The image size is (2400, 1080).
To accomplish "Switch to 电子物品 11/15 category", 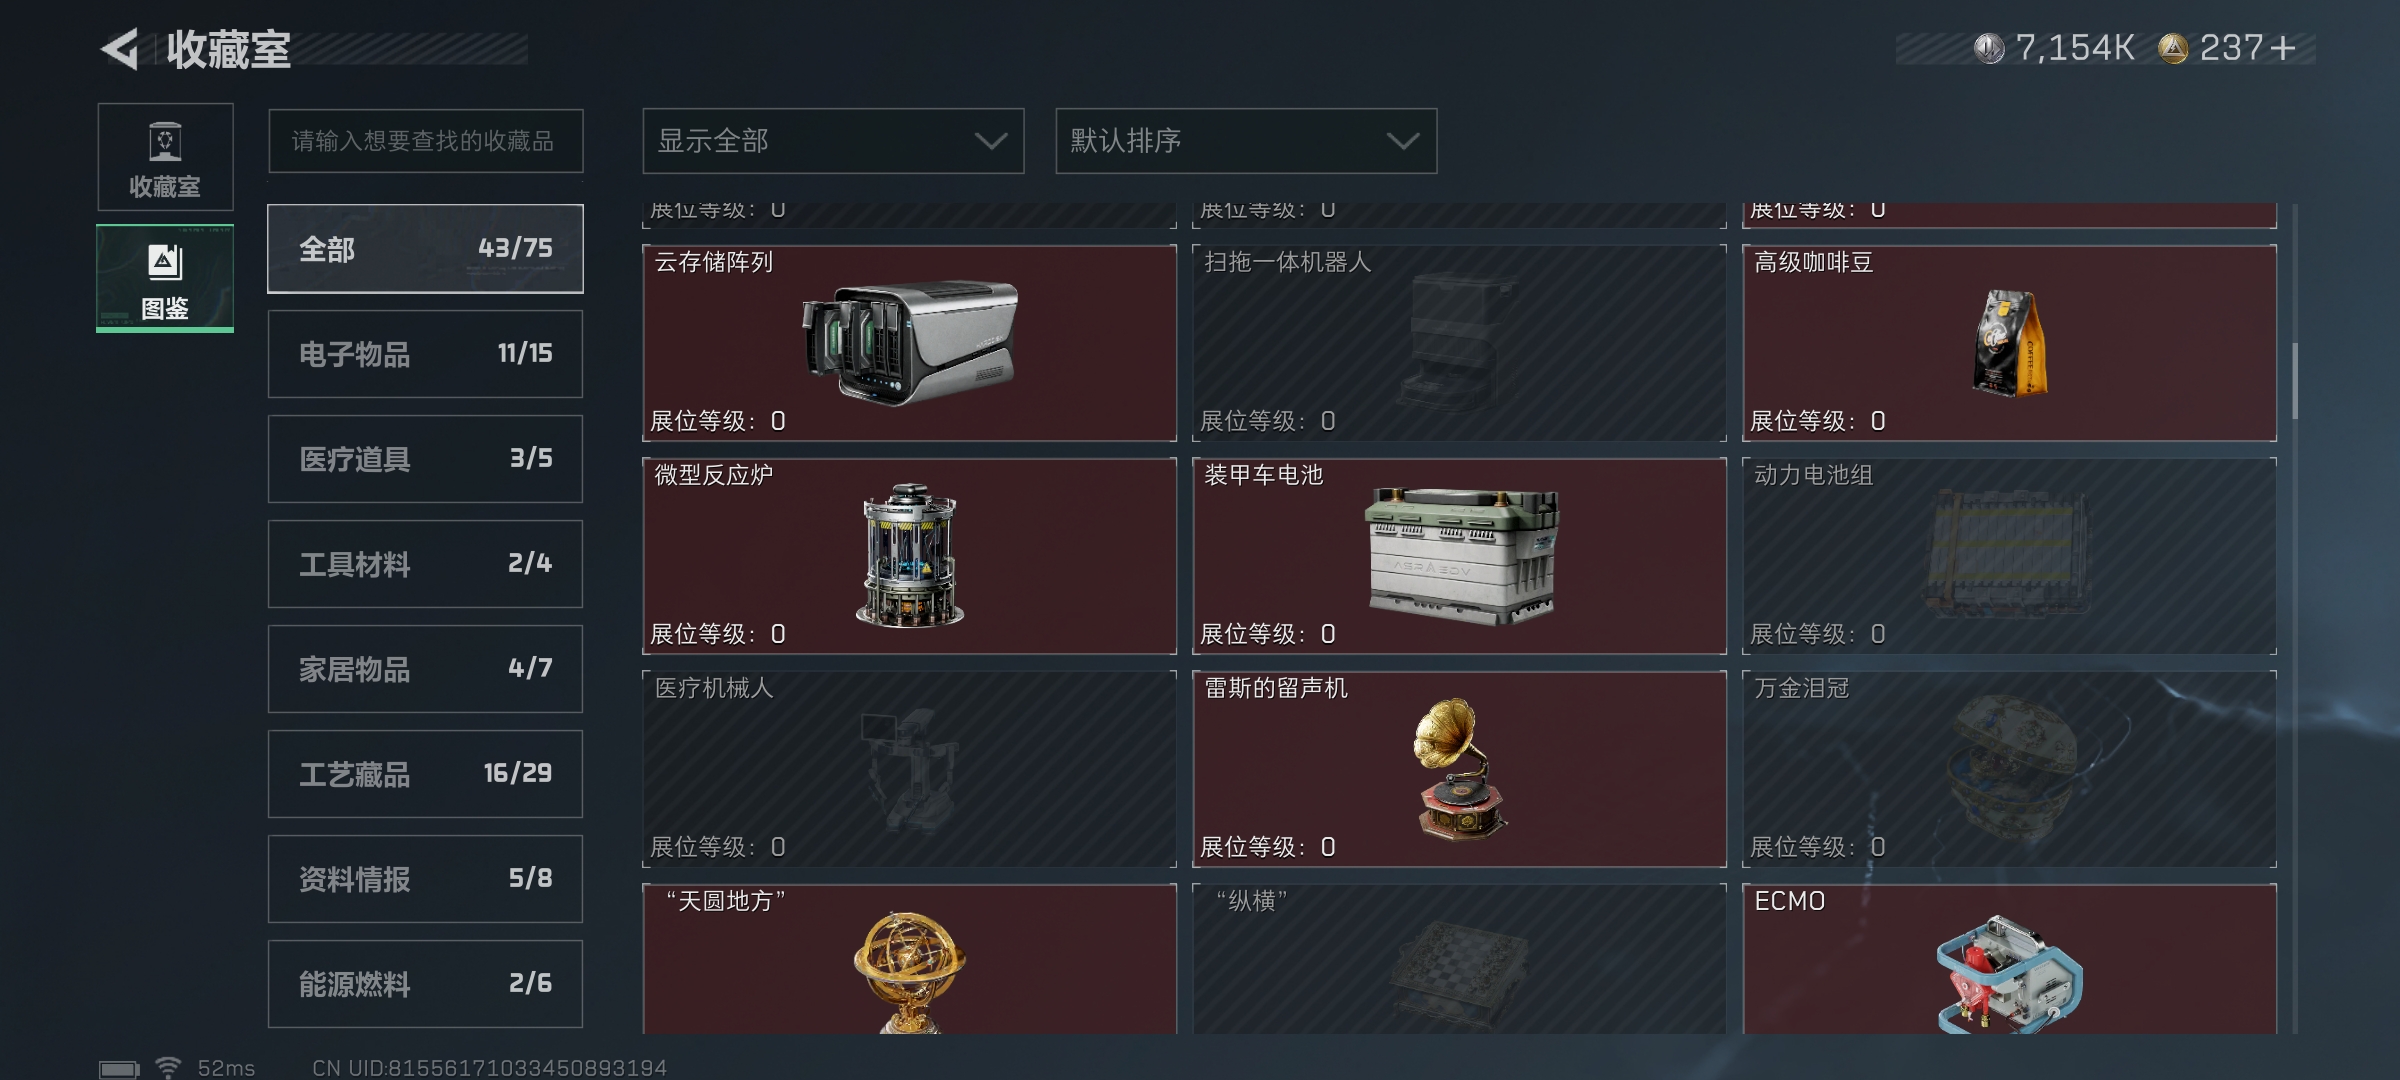I will 425,354.
